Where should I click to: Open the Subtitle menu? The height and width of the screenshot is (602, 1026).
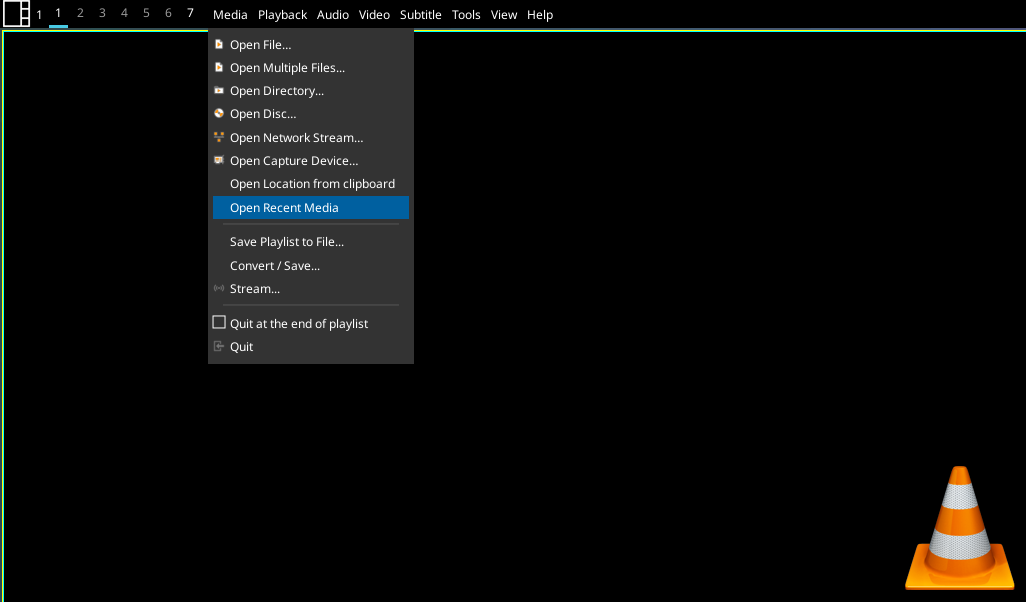pos(421,14)
